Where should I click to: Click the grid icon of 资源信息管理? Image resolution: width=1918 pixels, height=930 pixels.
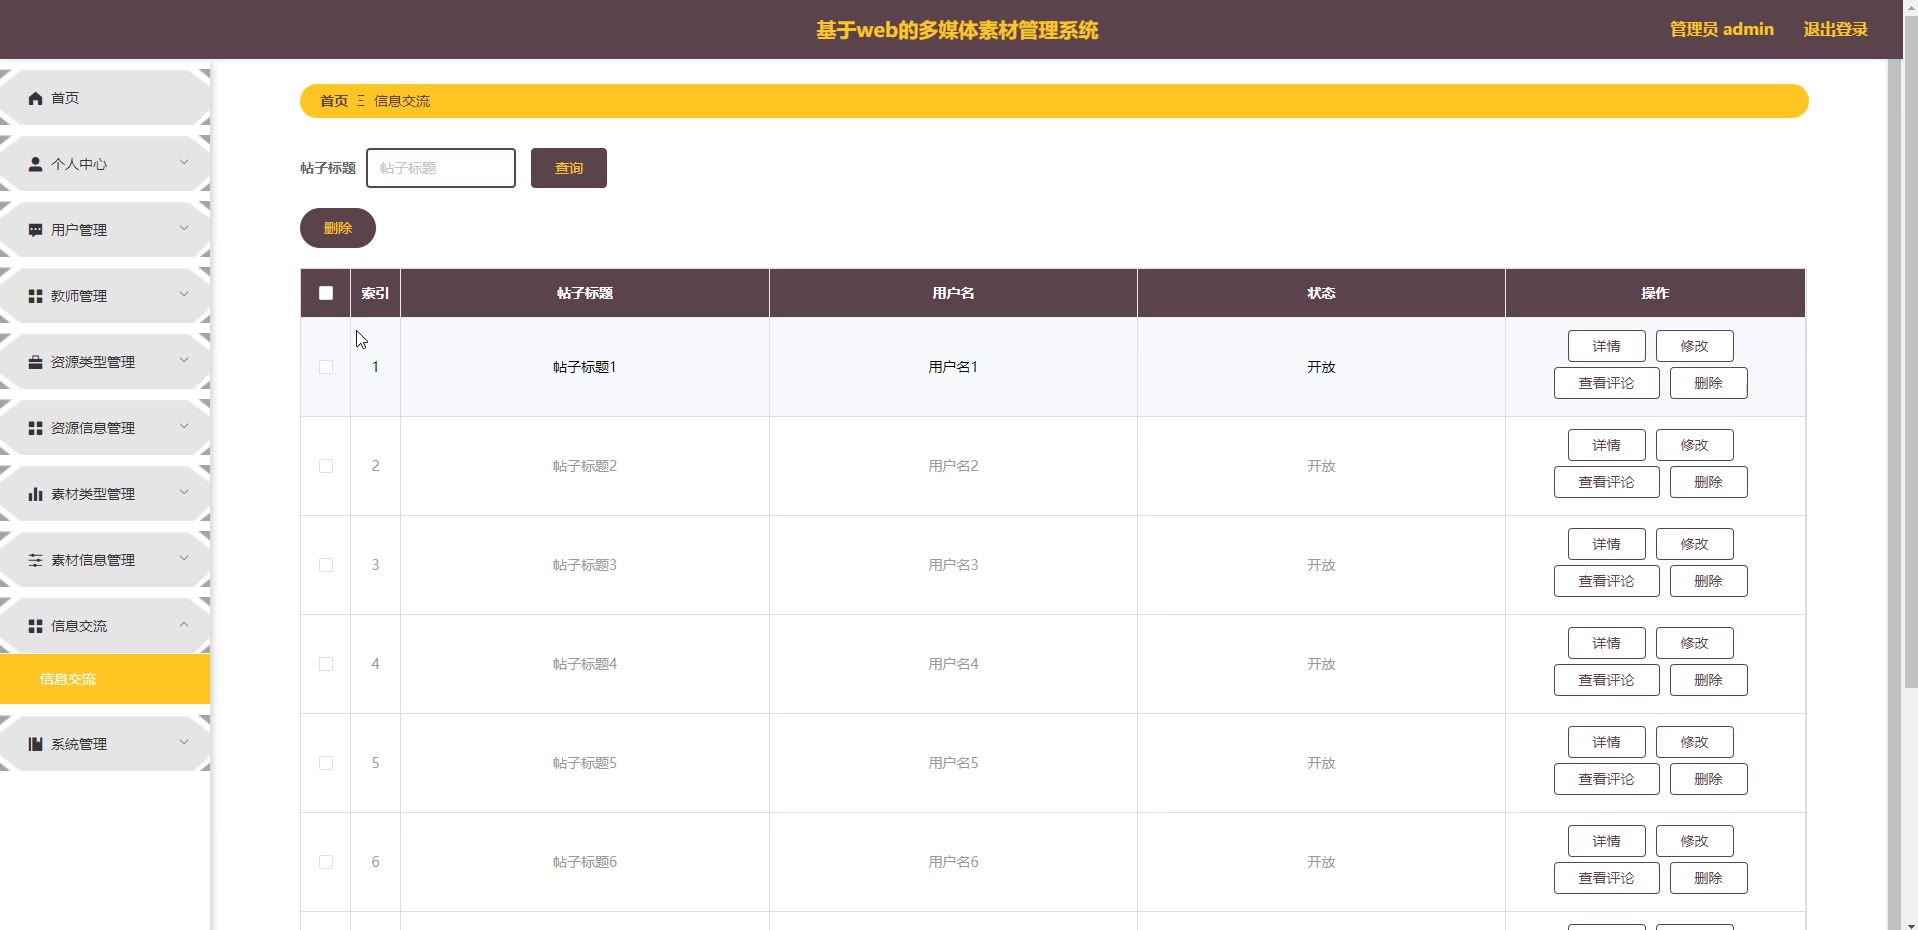pos(36,428)
